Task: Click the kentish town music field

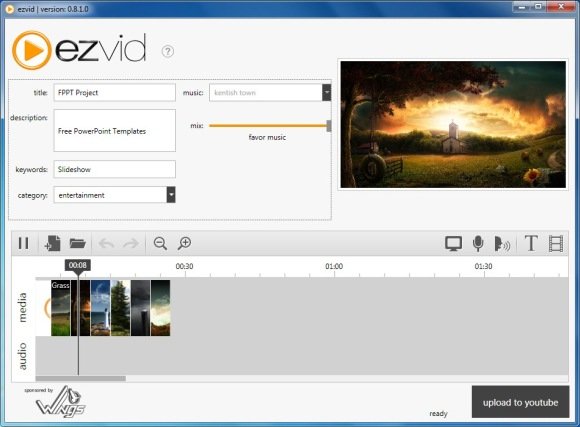Action: coord(266,93)
